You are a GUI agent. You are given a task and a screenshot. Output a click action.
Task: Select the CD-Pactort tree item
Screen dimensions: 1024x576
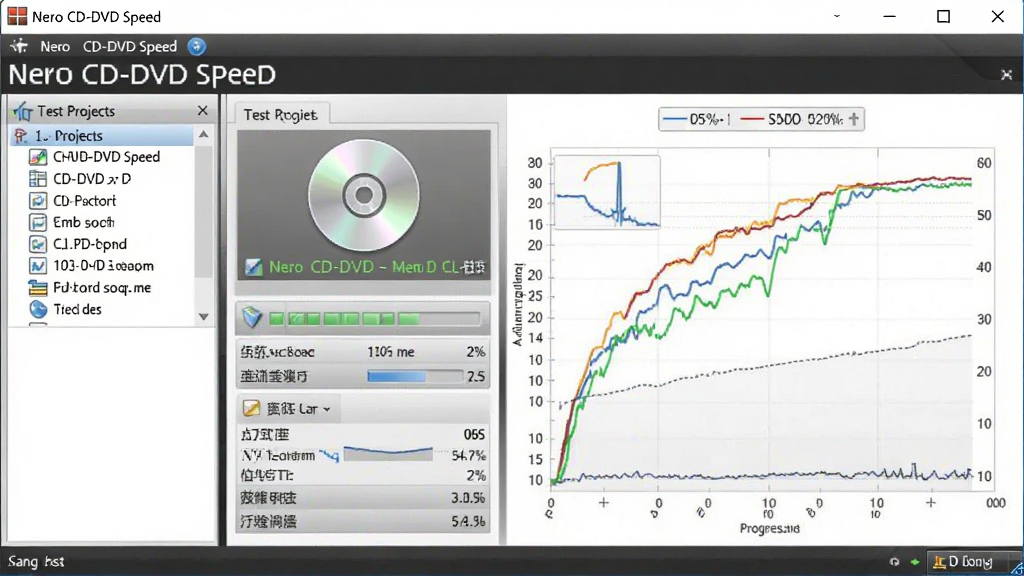(84, 200)
